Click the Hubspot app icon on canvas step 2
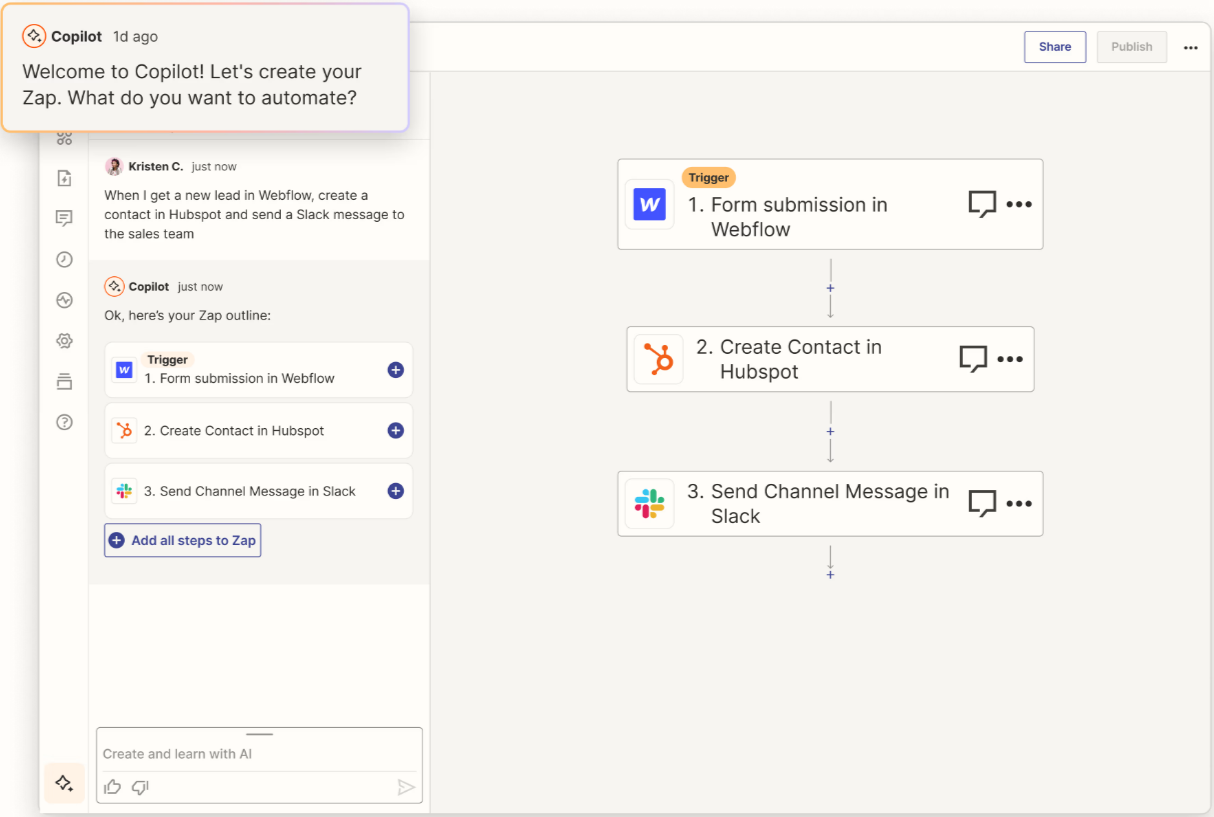The height and width of the screenshot is (817, 1214). (659, 360)
